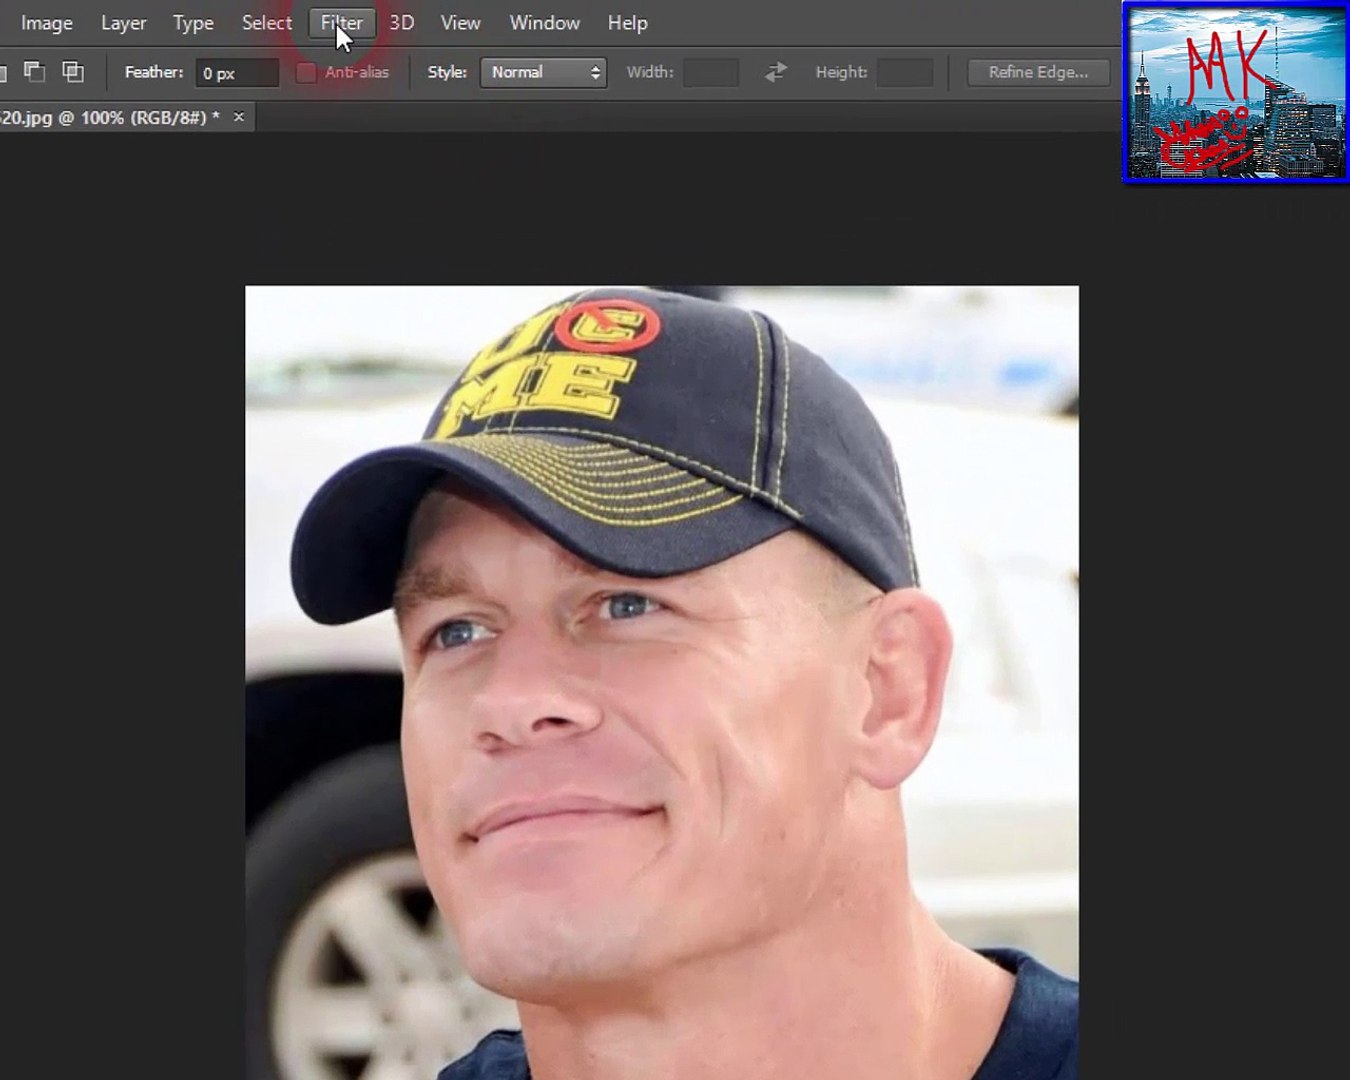Choose Intersect with selection mode icon

click(73, 72)
